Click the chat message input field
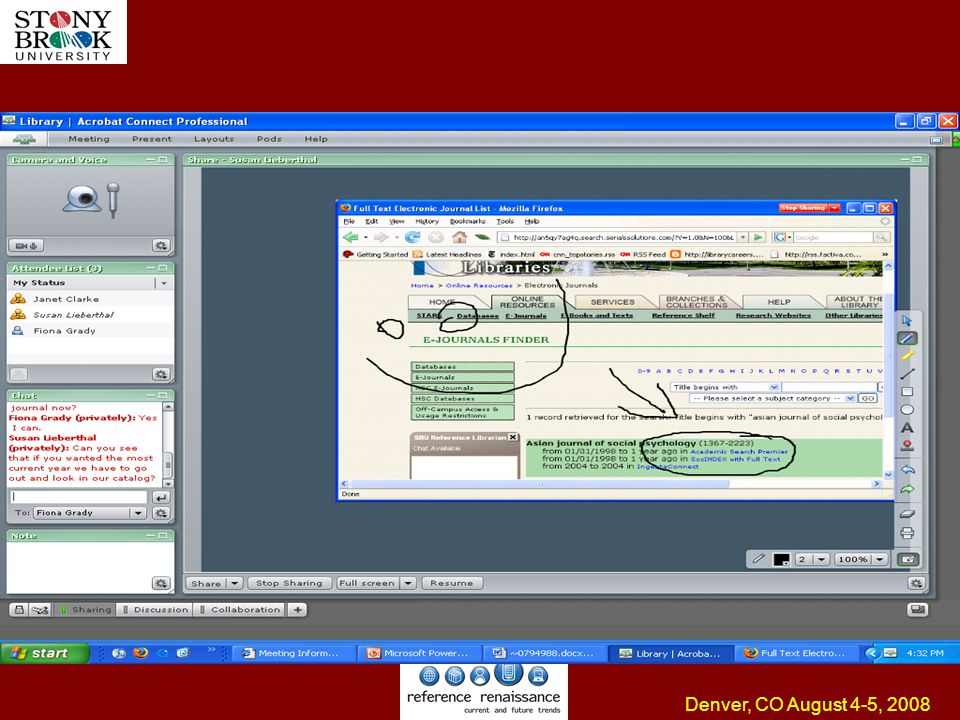The width and height of the screenshot is (960, 720). pyautogui.click(x=79, y=497)
